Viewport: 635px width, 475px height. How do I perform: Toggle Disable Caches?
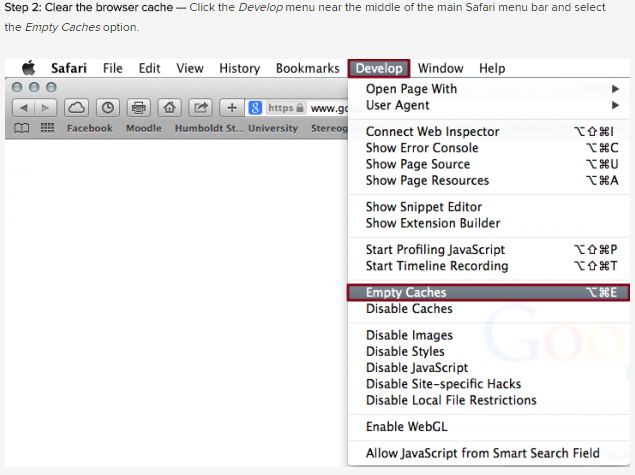(489, 309)
